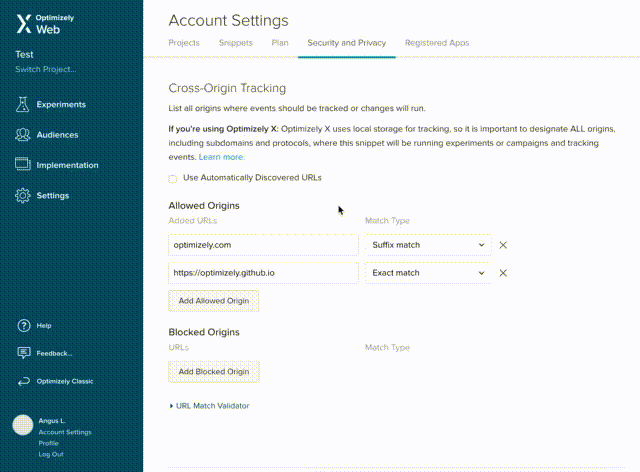Screen dimensions: 640x472
Task: Click the Account Settings page title
Action: pos(228,20)
